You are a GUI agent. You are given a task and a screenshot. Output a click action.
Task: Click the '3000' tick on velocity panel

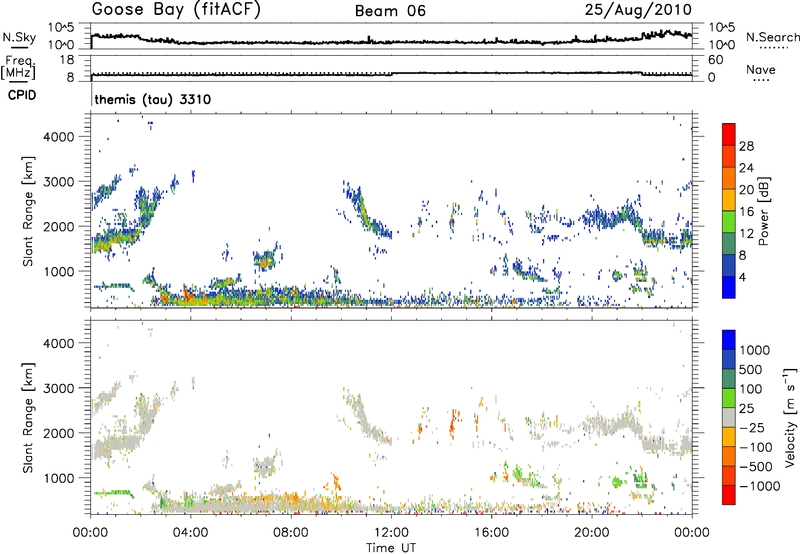tap(59, 388)
